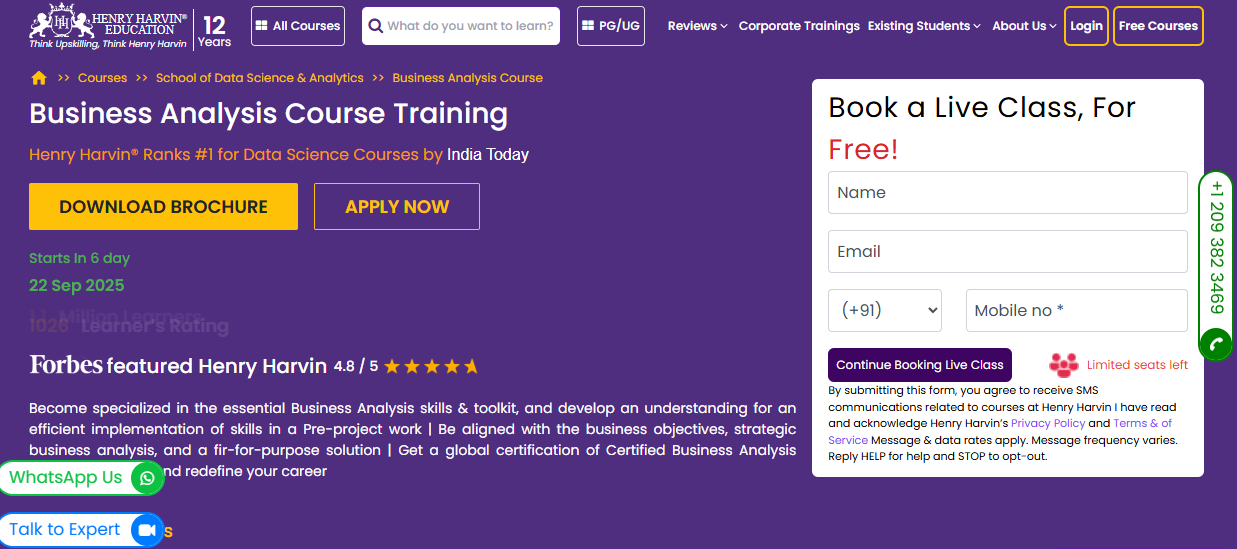Click the Download Brochure button
Image resolution: width=1237 pixels, height=549 pixels.
[x=163, y=207]
